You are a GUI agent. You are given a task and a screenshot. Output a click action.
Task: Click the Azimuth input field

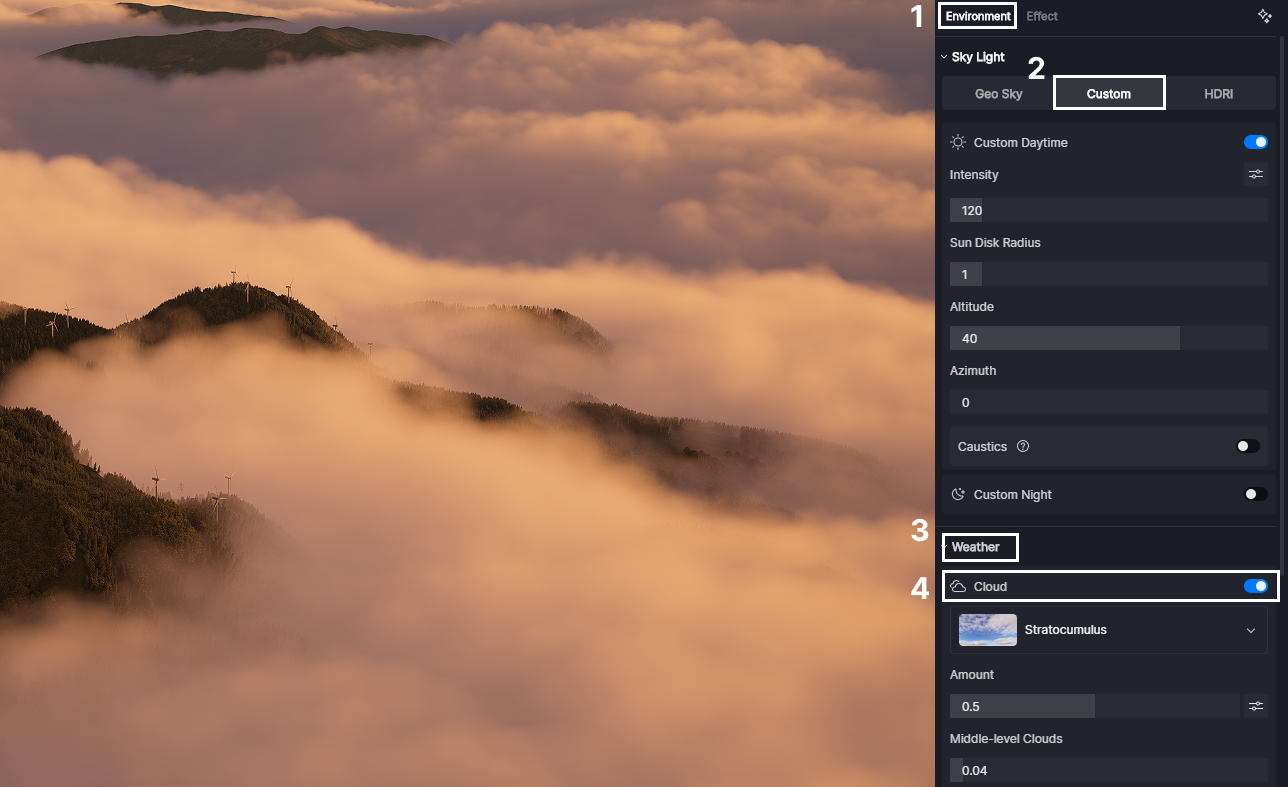click(x=1108, y=402)
